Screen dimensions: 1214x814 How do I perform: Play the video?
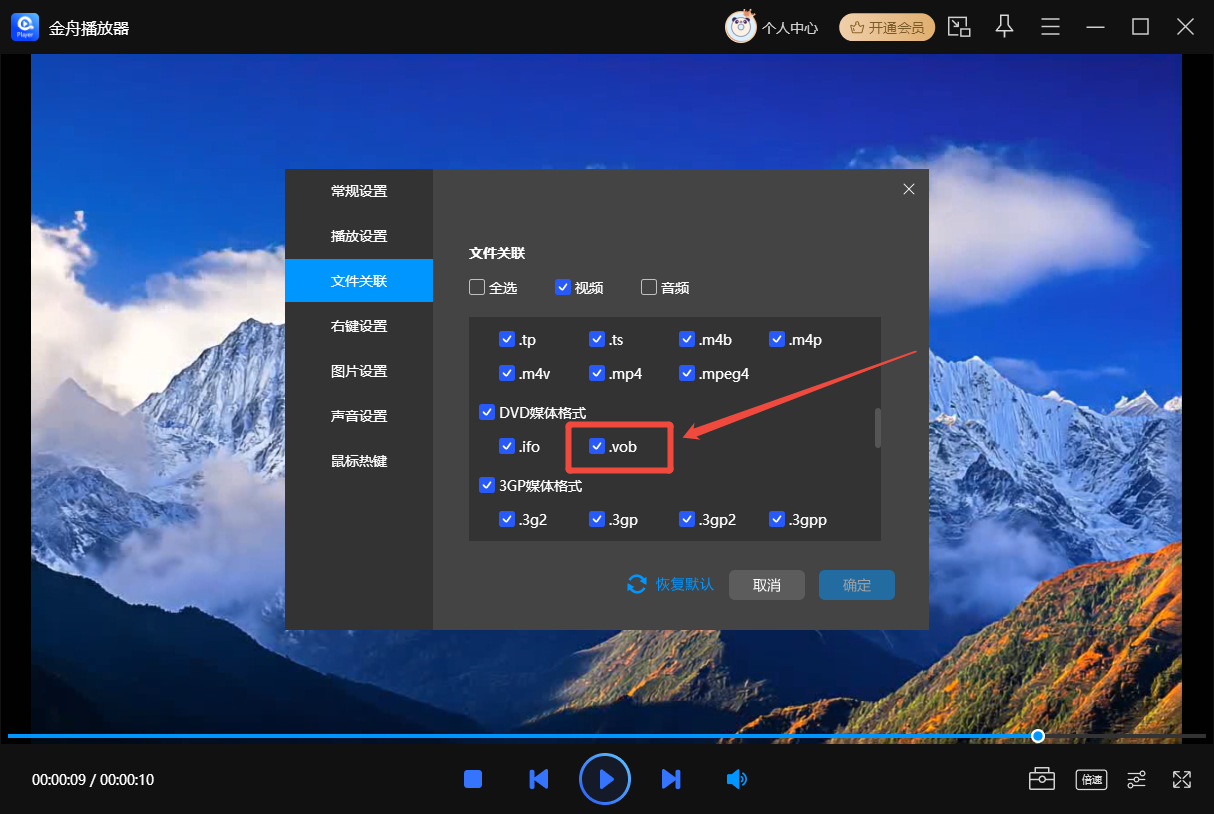pos(605,779)
